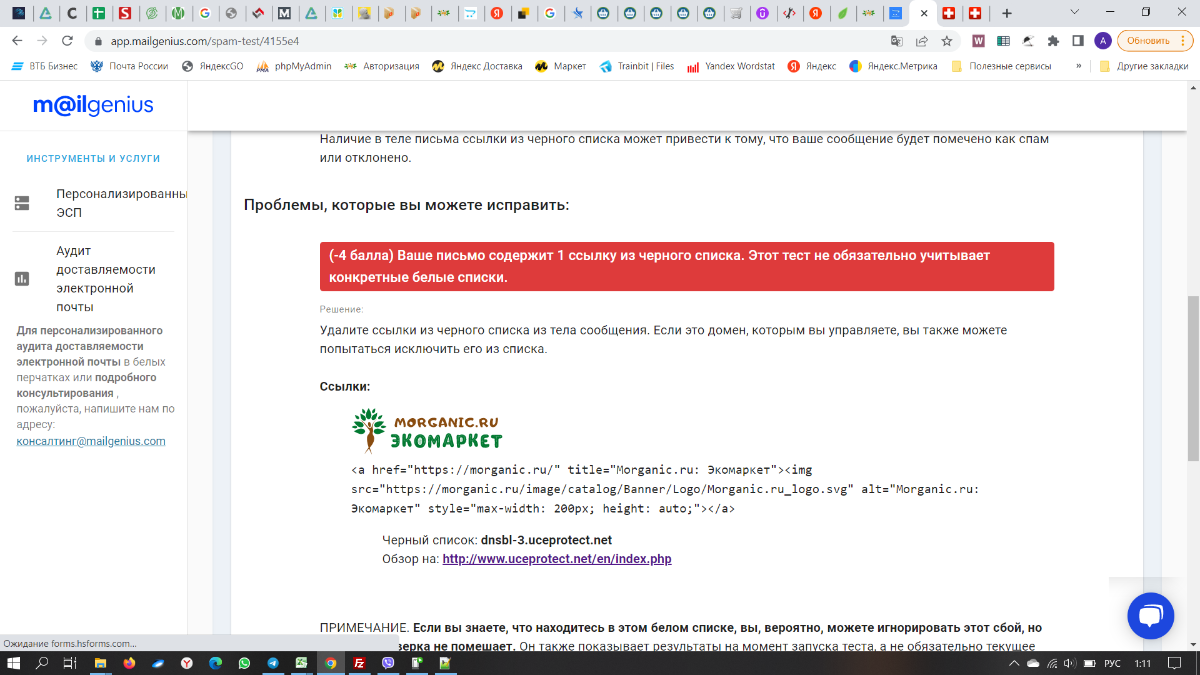Click the консалтинг@mailgenius.com email link
Image resolution: width=1200 pixels, height=675 pixels.
(91, 441)
